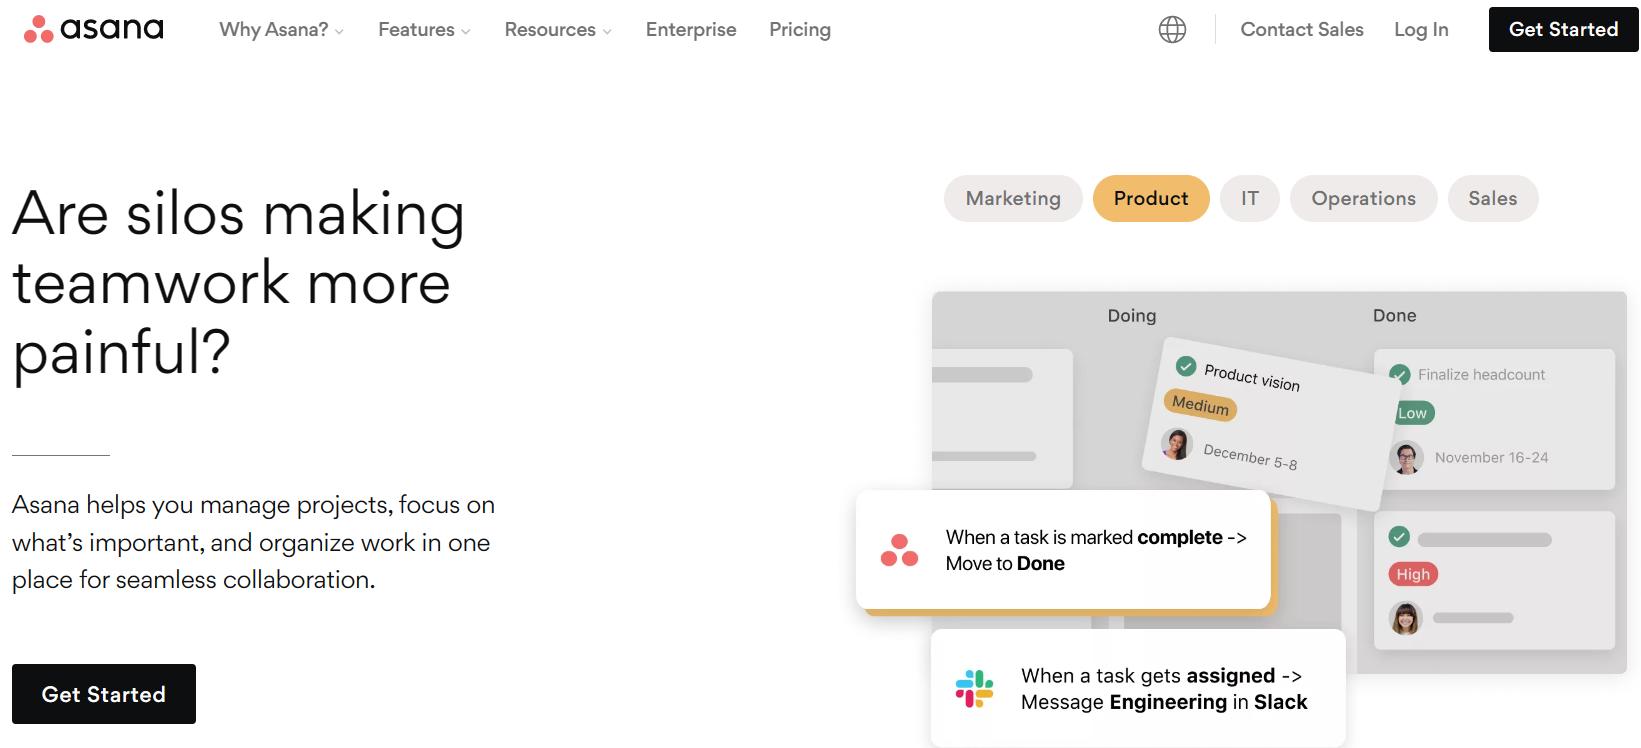Click the avatar on Product vision card
This screenshot has height=748, width=1641.
tap(1177, 443)
